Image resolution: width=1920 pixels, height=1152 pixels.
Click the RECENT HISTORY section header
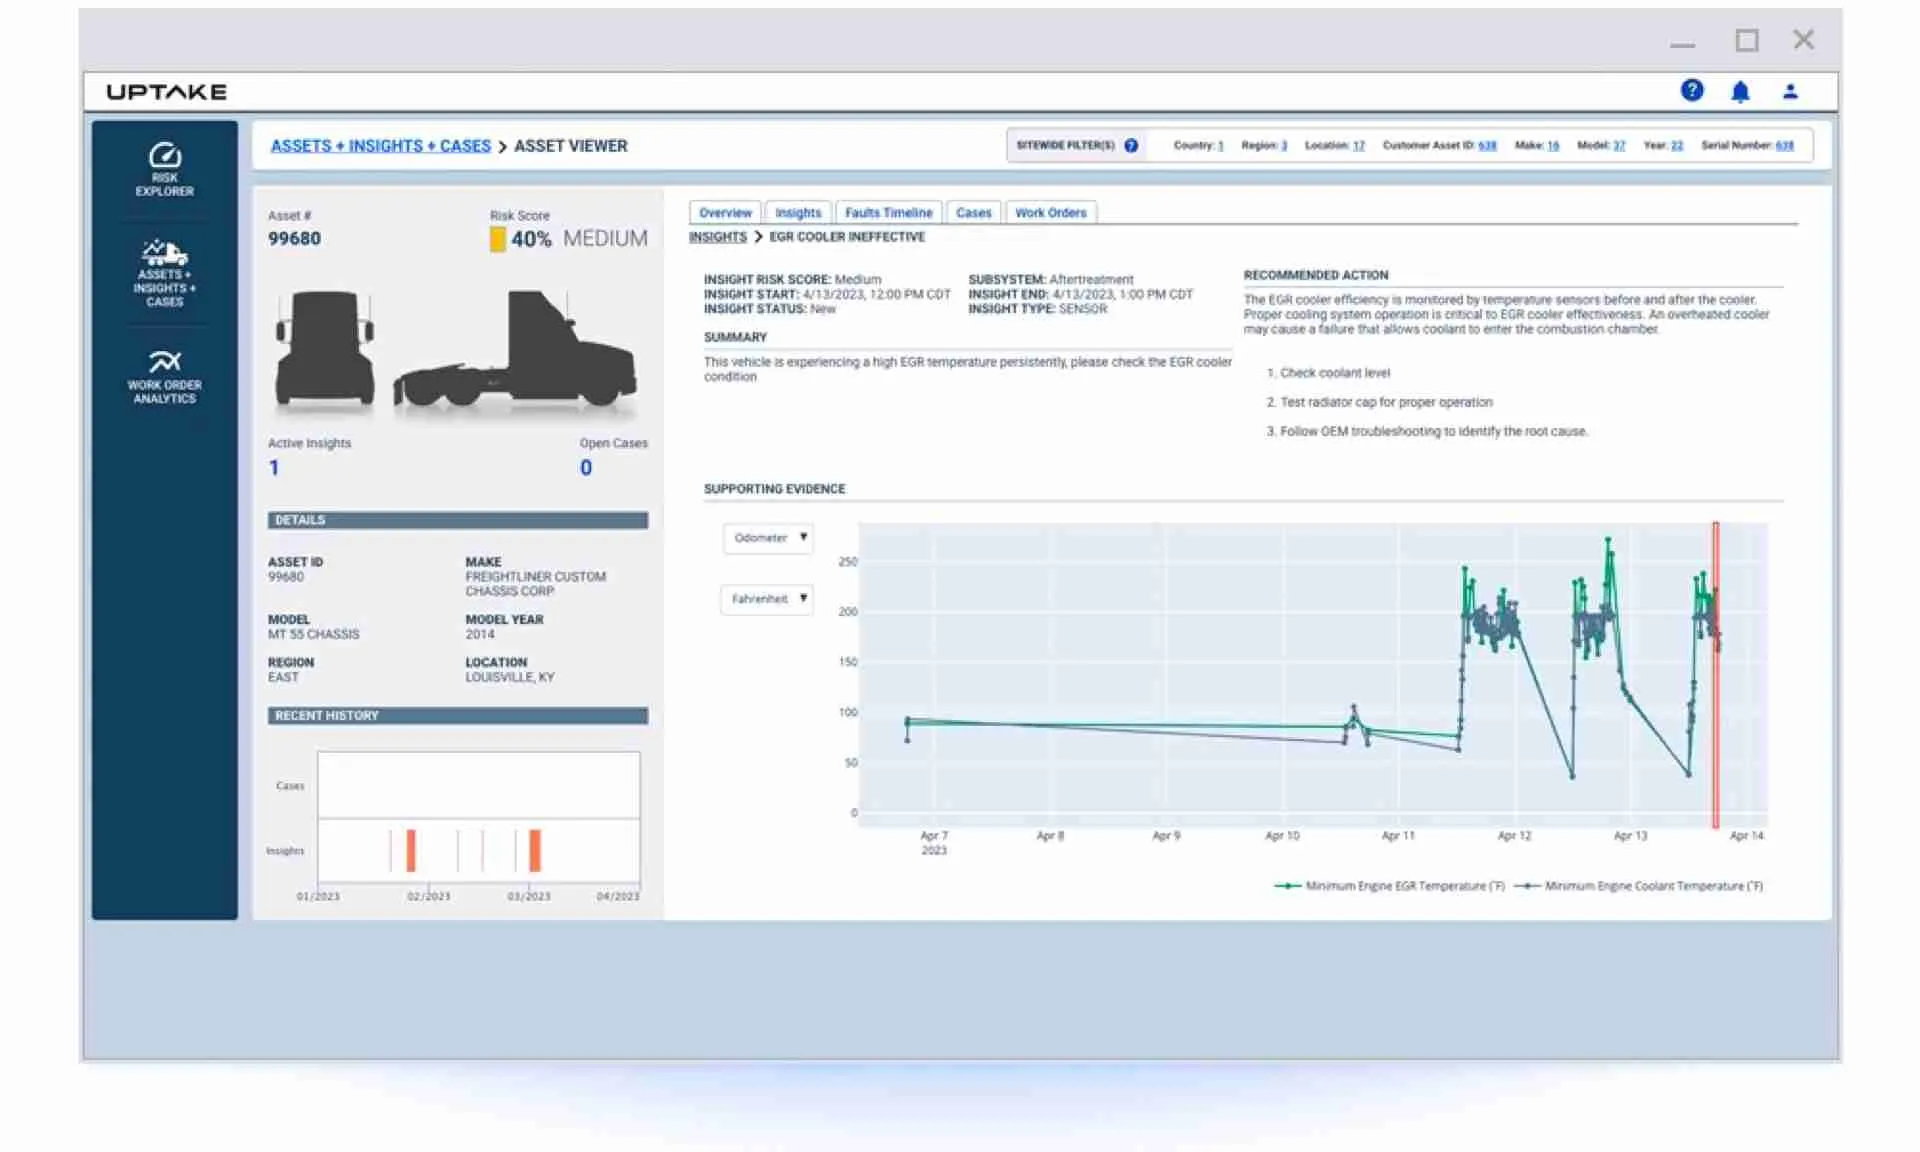click(458, 716)
